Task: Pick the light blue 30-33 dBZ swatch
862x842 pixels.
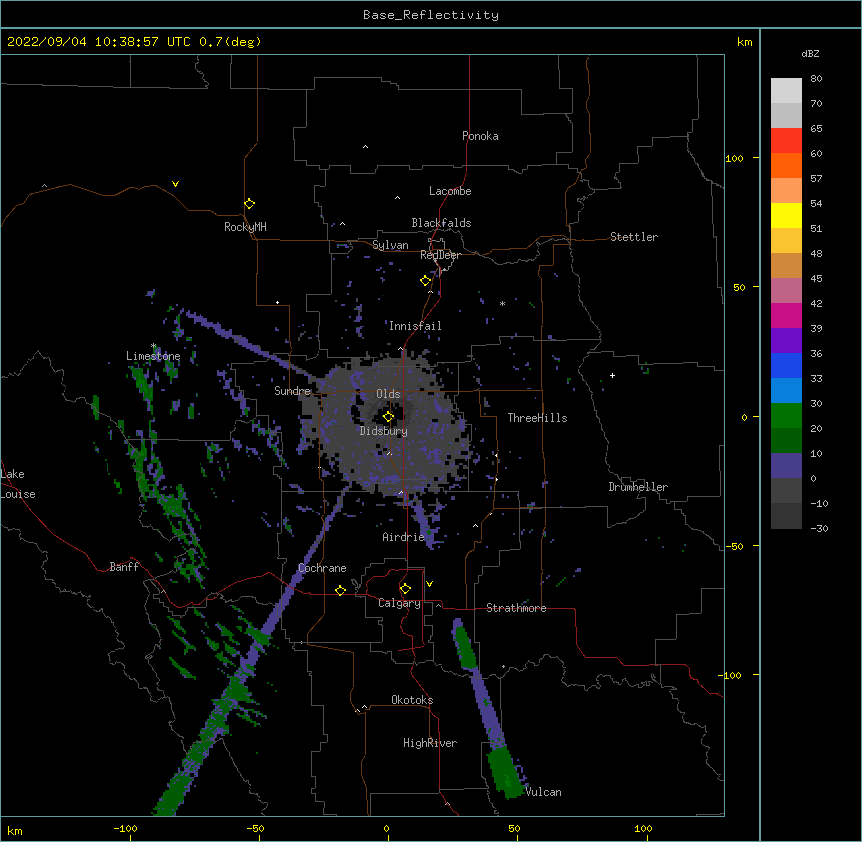Action: 786,390
